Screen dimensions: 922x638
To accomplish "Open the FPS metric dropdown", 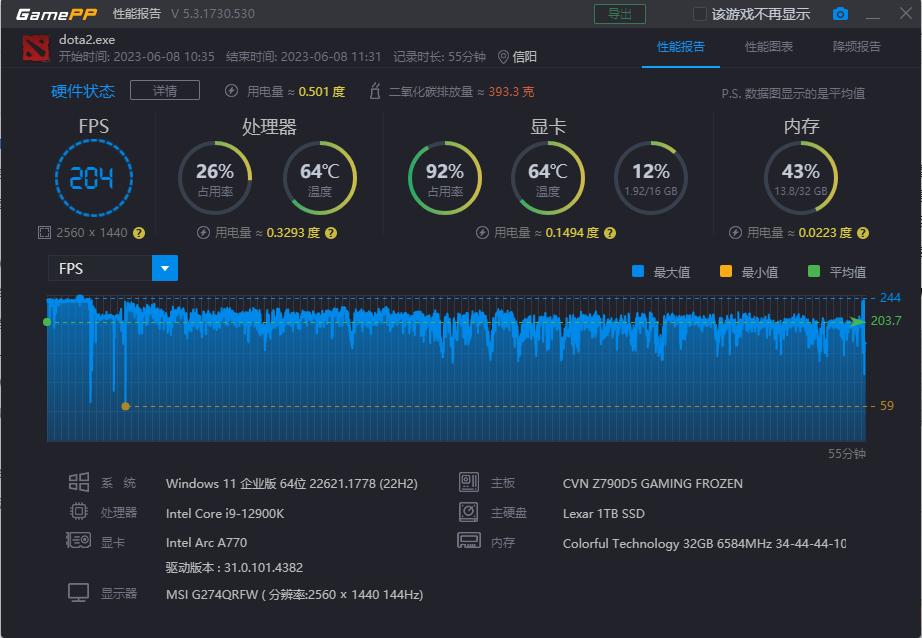I will pyautogui.click(x=164, y=268).
